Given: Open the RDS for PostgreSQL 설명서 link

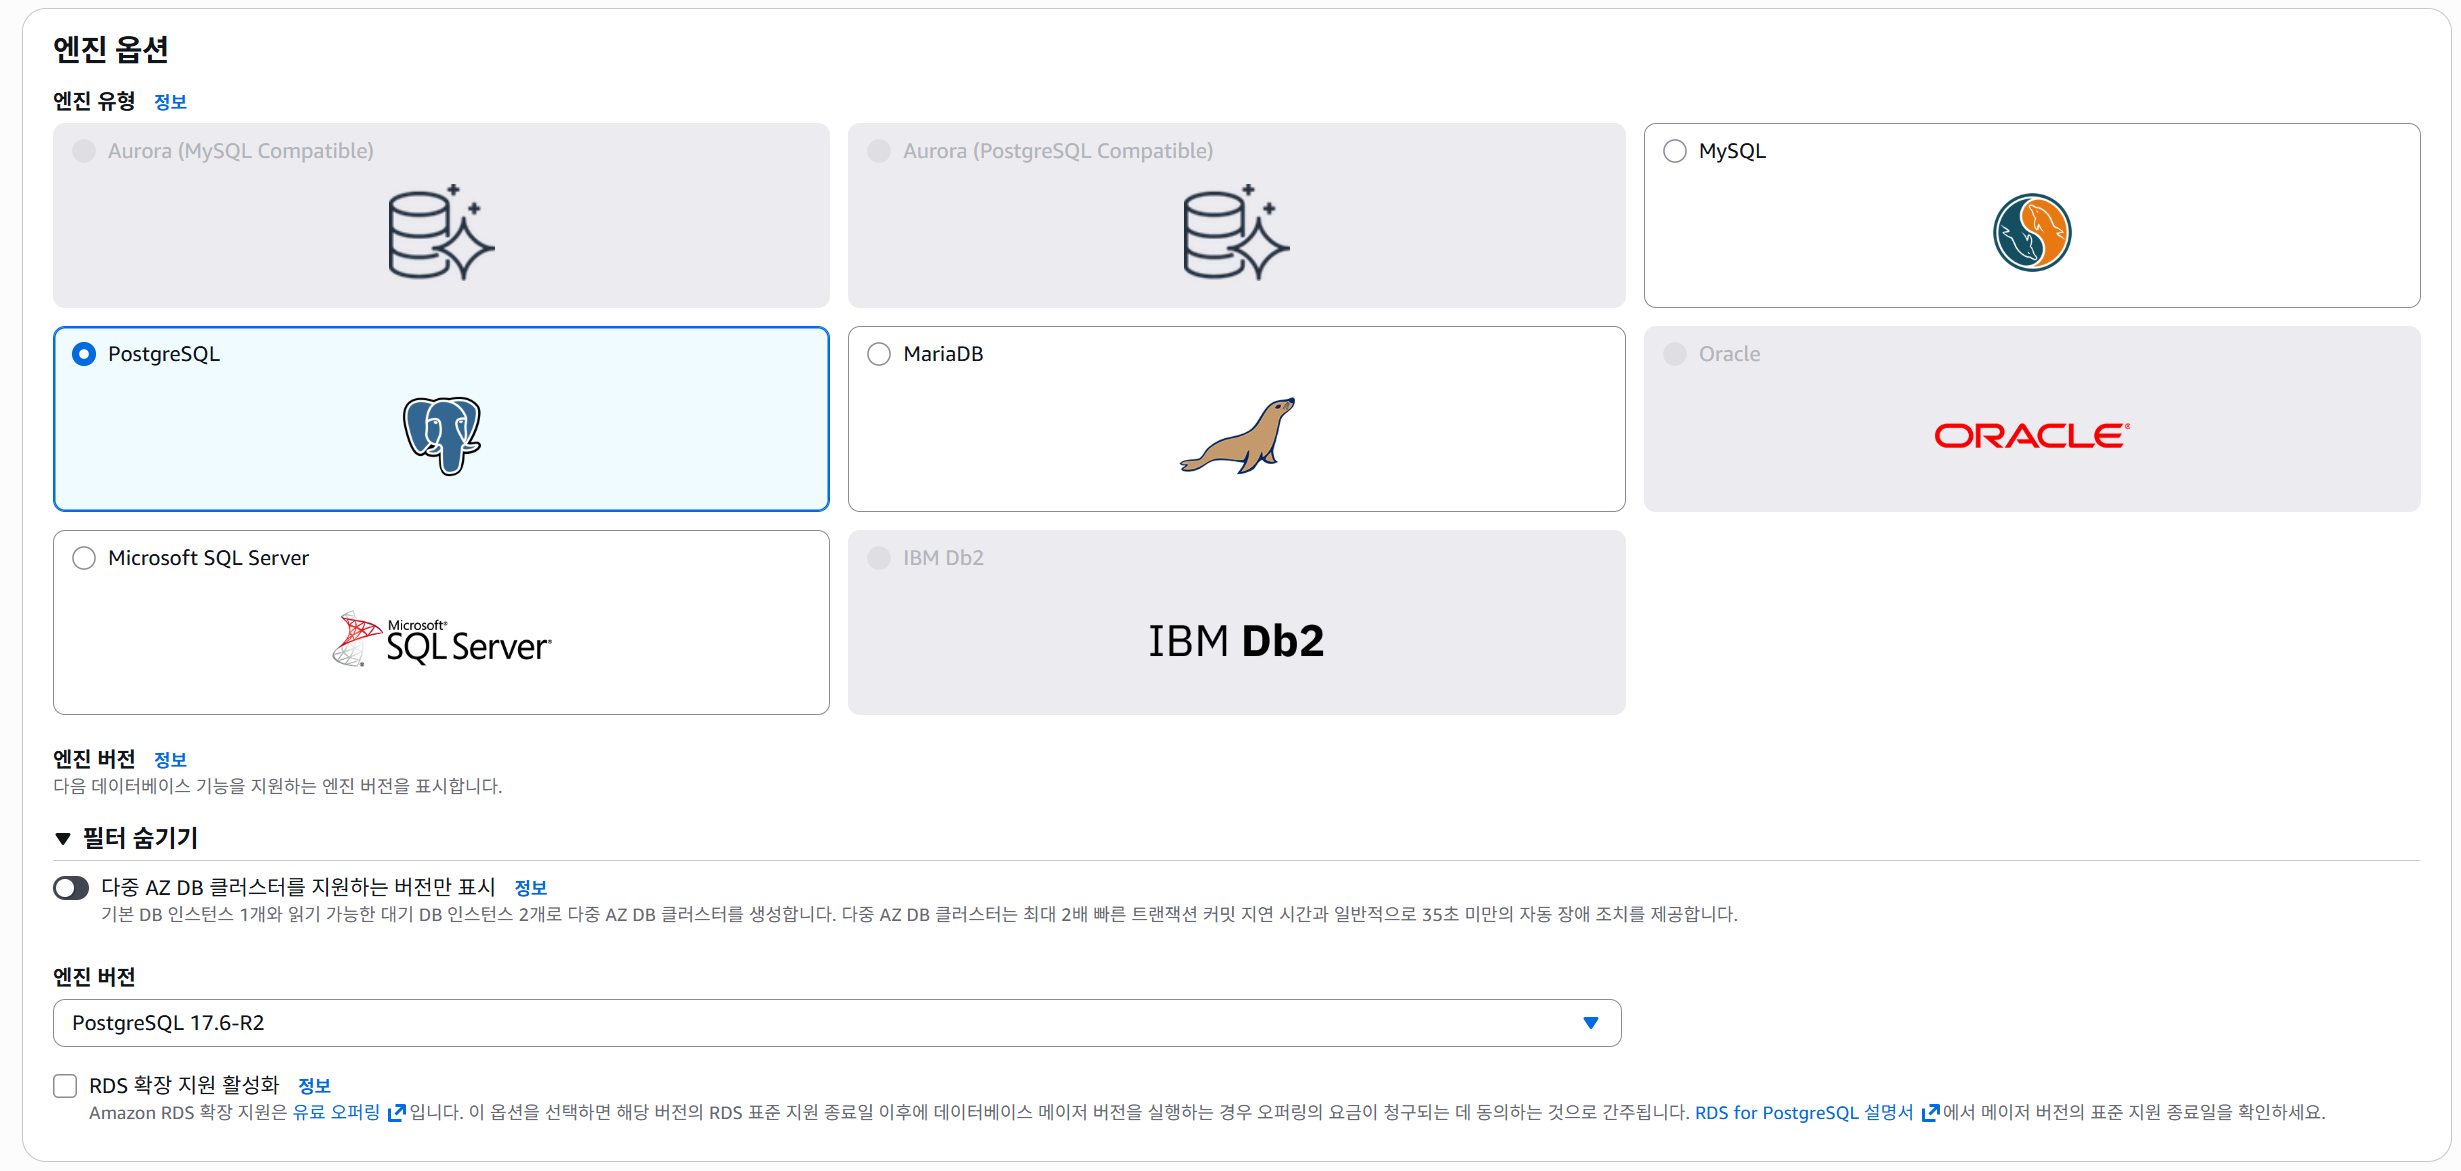Looking at the screenshot, I should click(1804, 1113).
